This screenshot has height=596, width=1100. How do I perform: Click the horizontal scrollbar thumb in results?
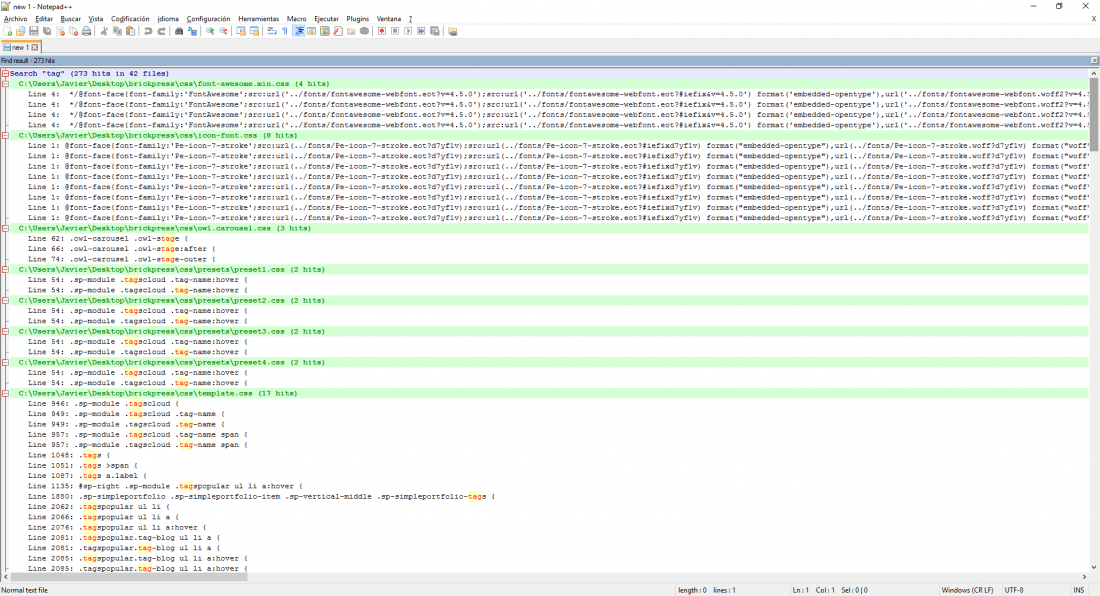click(129, 577)
